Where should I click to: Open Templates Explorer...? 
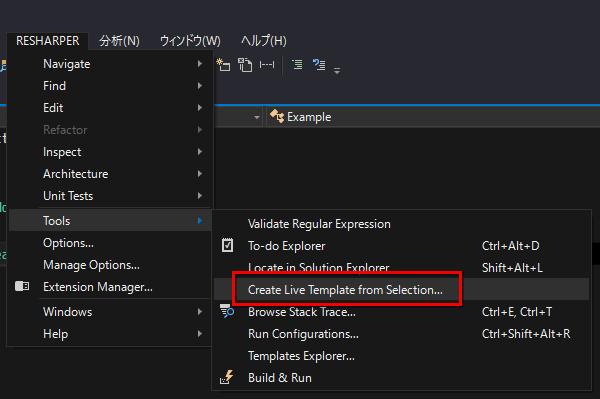click(x=401, y=356)
